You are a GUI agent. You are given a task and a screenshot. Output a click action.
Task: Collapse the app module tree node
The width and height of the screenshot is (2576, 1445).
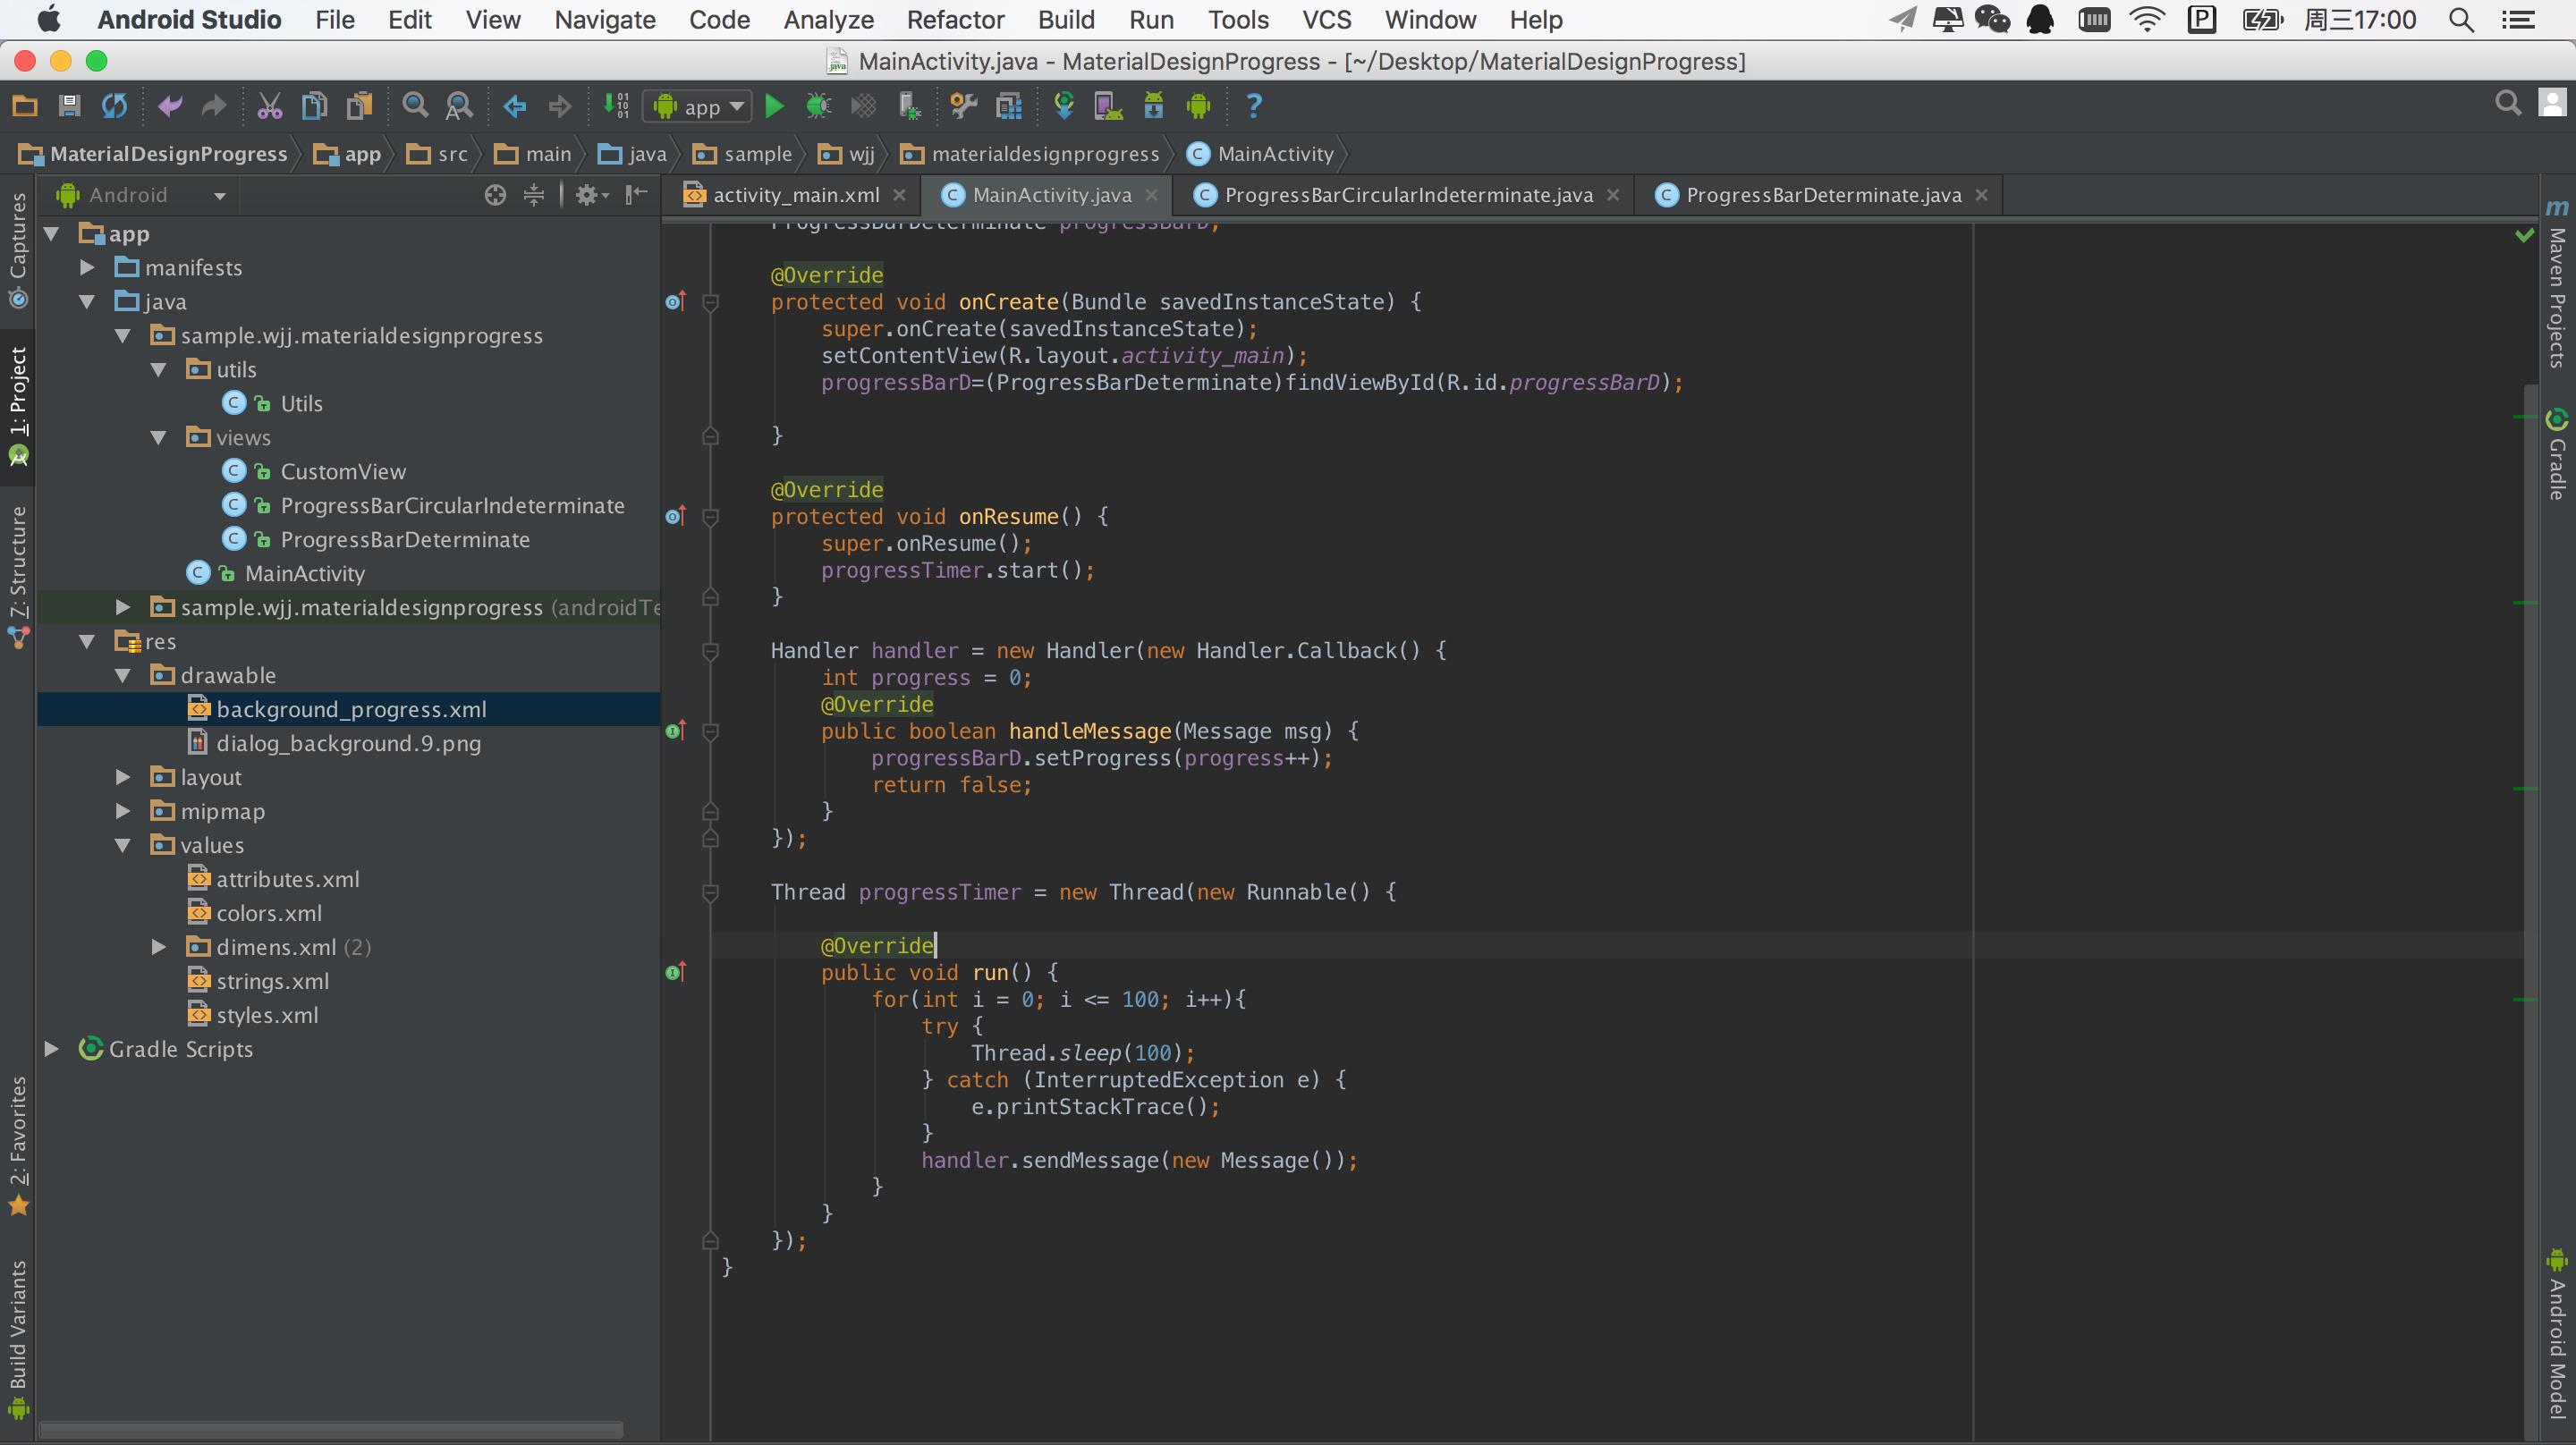click(x=52, y=234)
